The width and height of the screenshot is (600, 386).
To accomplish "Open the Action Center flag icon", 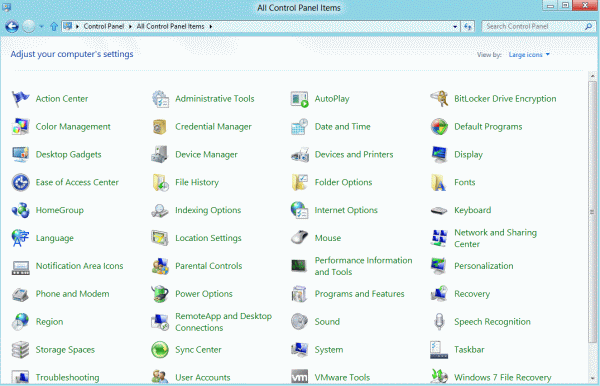I will pyautogui.click(x=20, y=99).
